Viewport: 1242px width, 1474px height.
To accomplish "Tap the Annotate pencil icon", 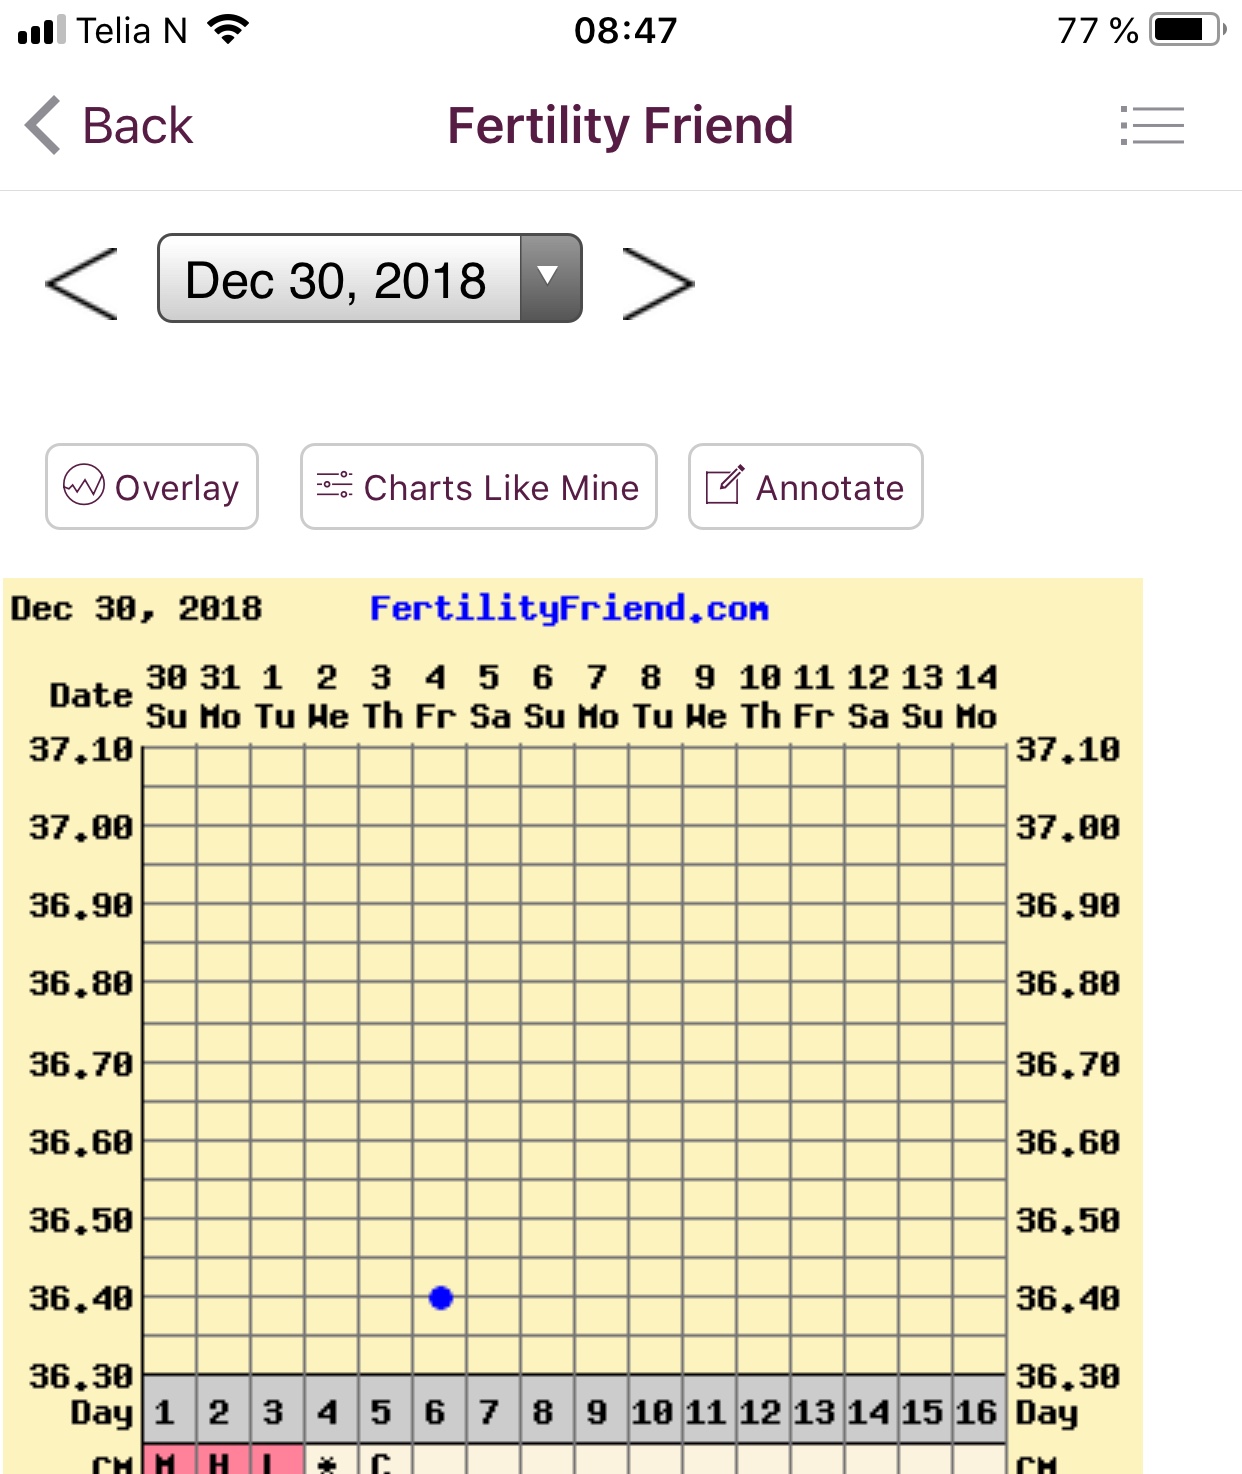I will coord(724,486).
